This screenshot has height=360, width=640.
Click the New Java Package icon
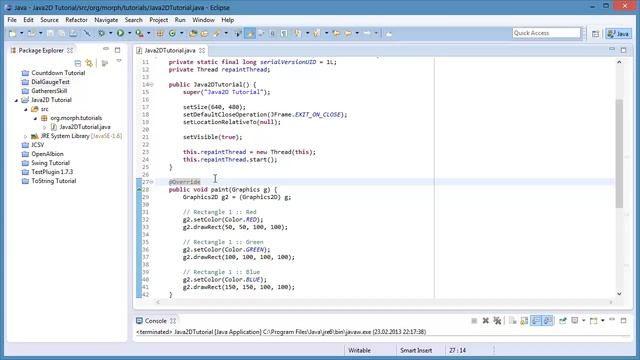(160, 33)
